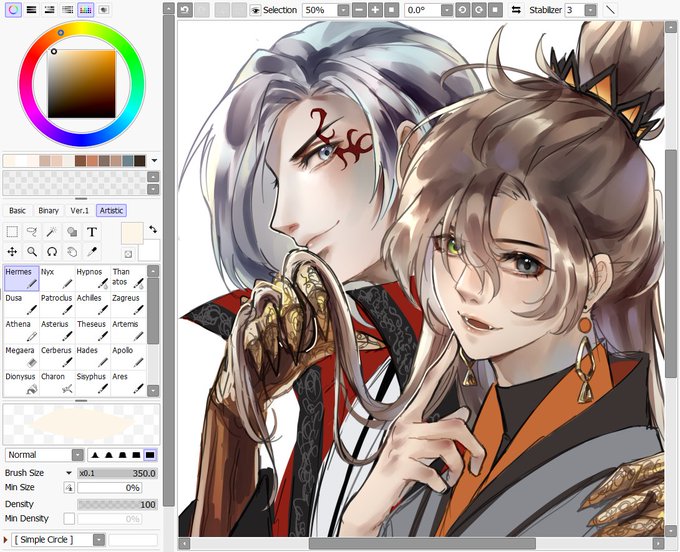Toggle the Selection visibility eye checkbox
Screen dimensions: 680x552
point(255,10)
